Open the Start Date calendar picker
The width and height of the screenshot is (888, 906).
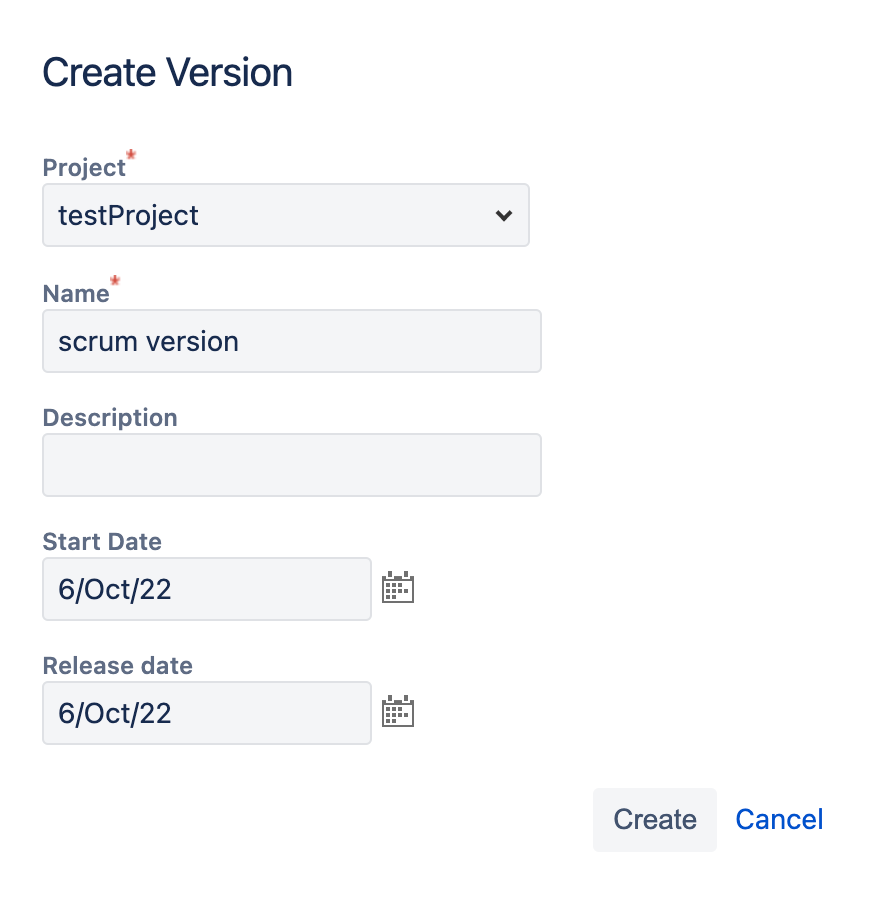pyautogui.click(x=398, y=588)
